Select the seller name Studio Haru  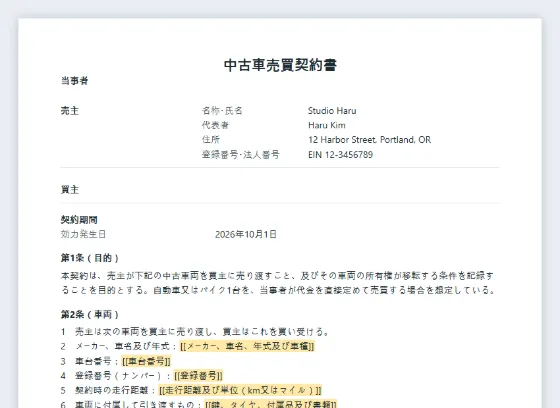(x=332, y=111)
